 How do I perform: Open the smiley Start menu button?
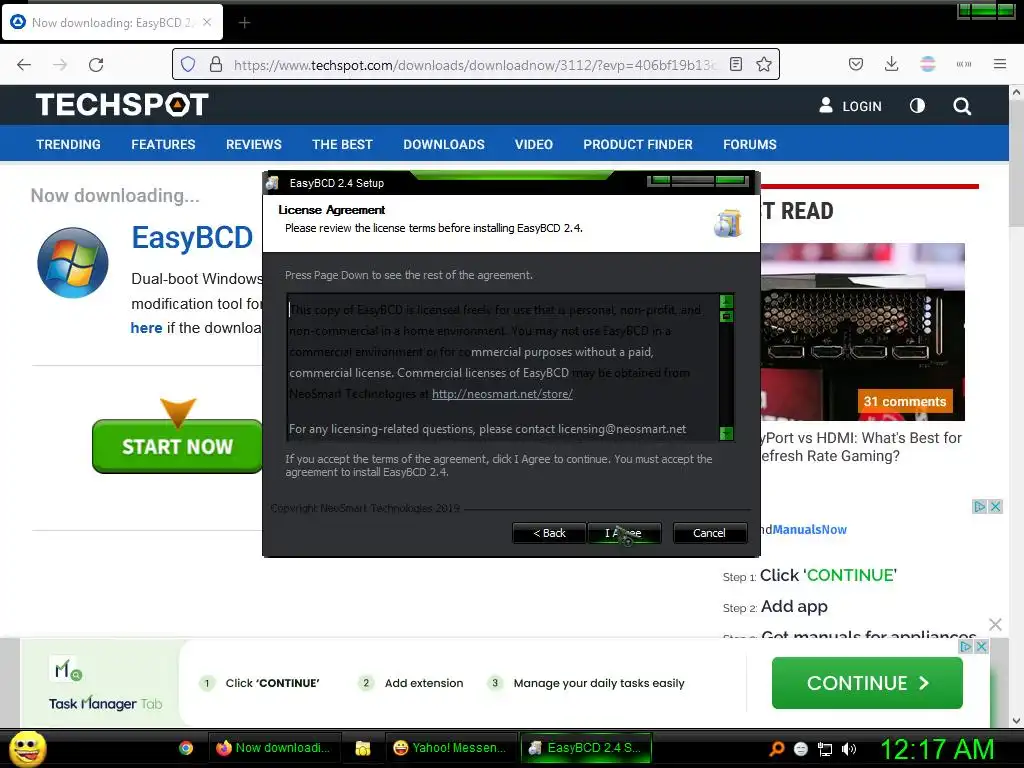(27, 748)
